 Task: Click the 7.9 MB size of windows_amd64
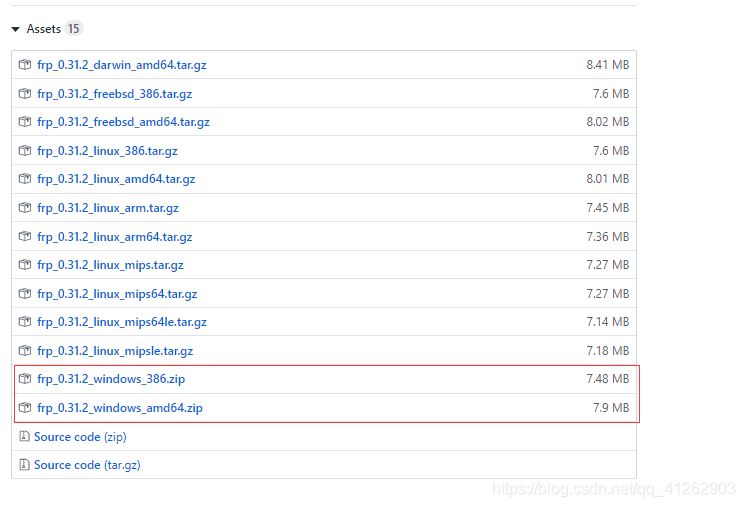(611, 408)
